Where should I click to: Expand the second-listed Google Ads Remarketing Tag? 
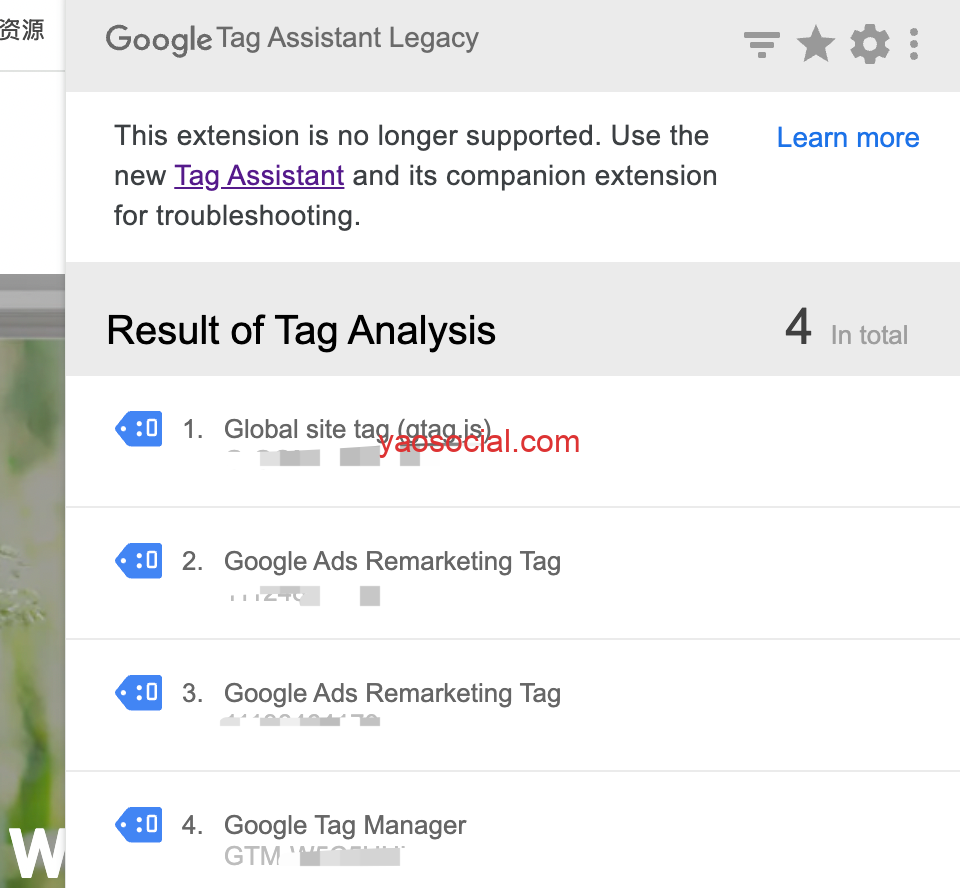tap(392, 562)
